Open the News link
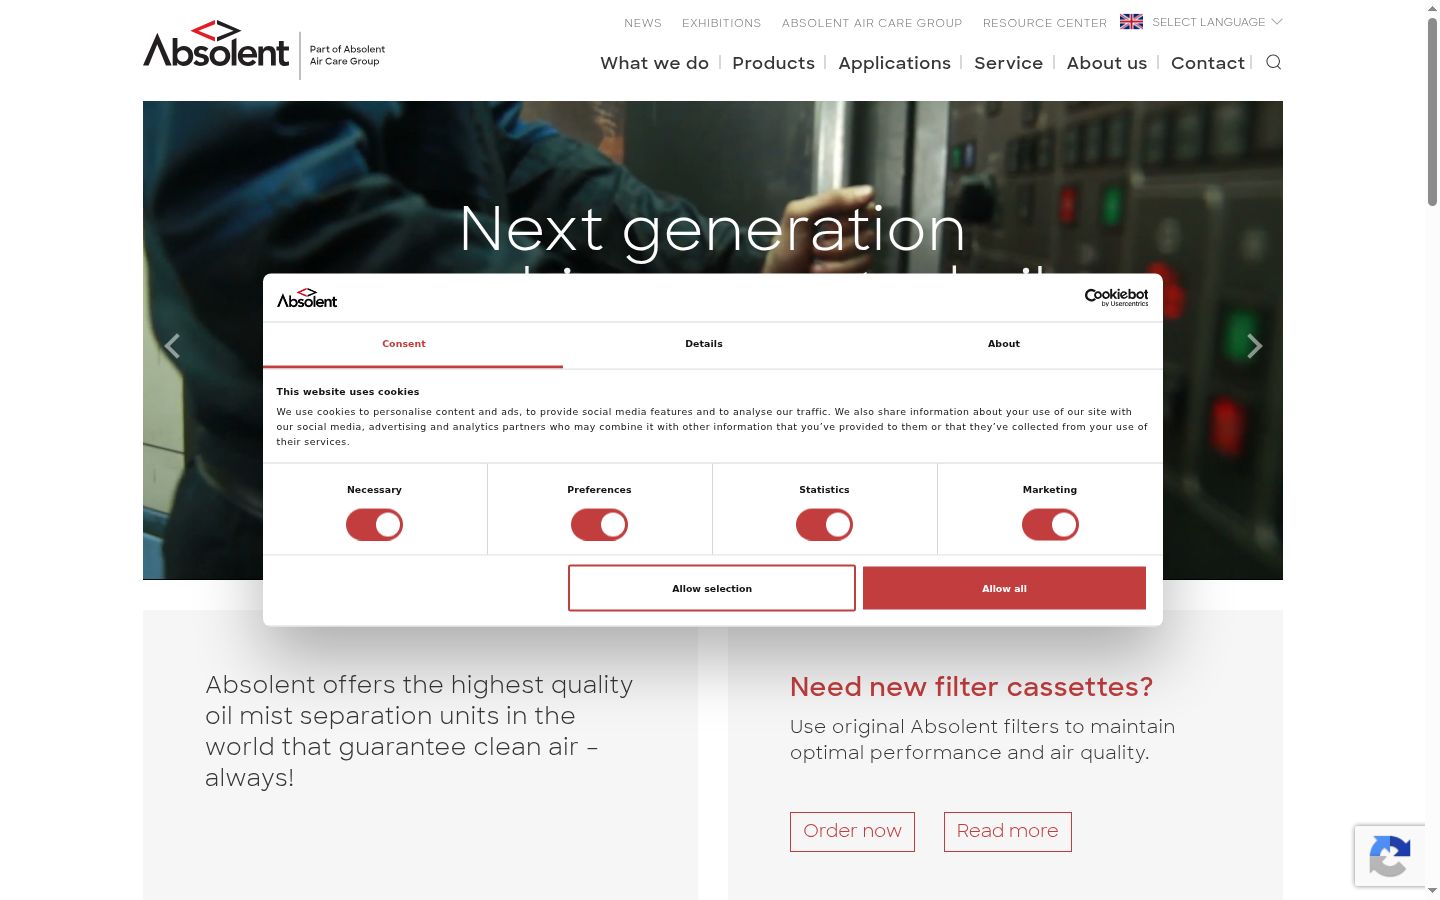 point(643,23)
